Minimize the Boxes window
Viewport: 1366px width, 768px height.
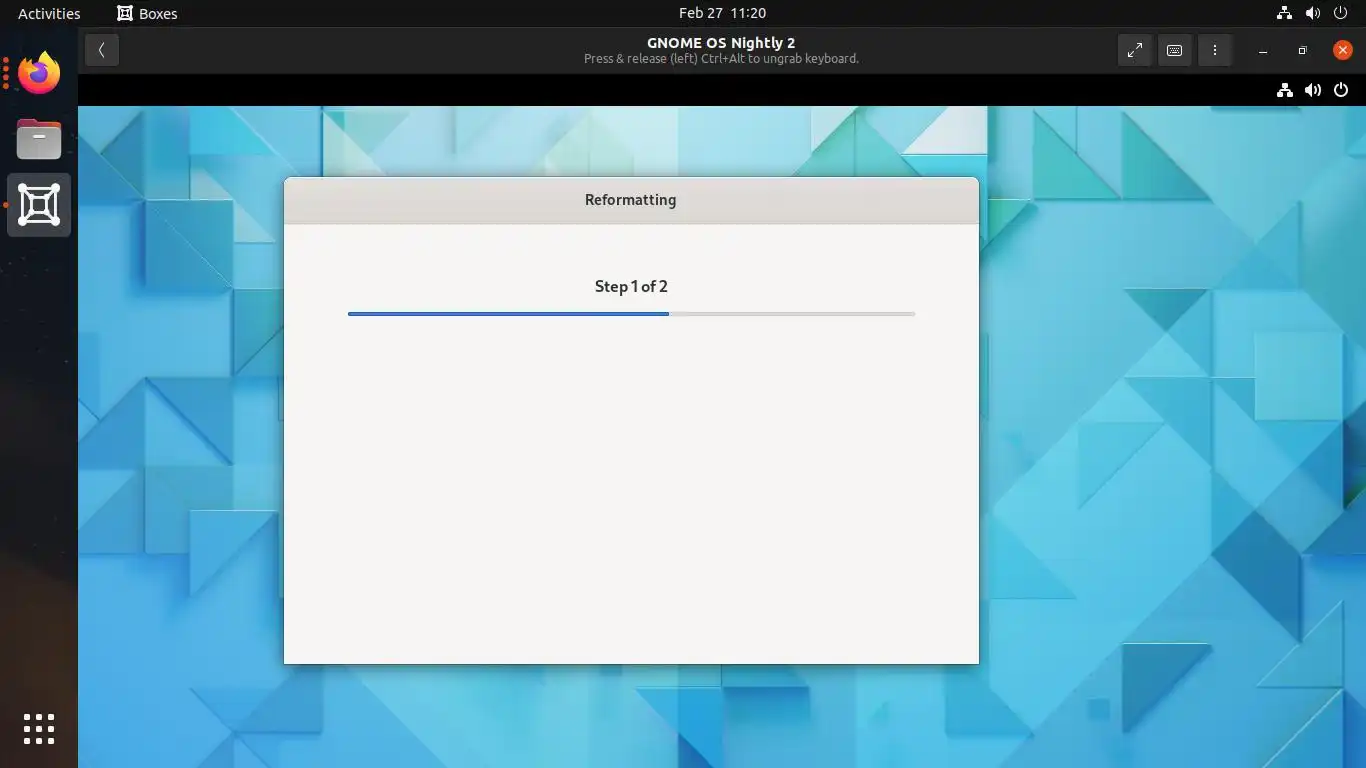coord(1263,50)
